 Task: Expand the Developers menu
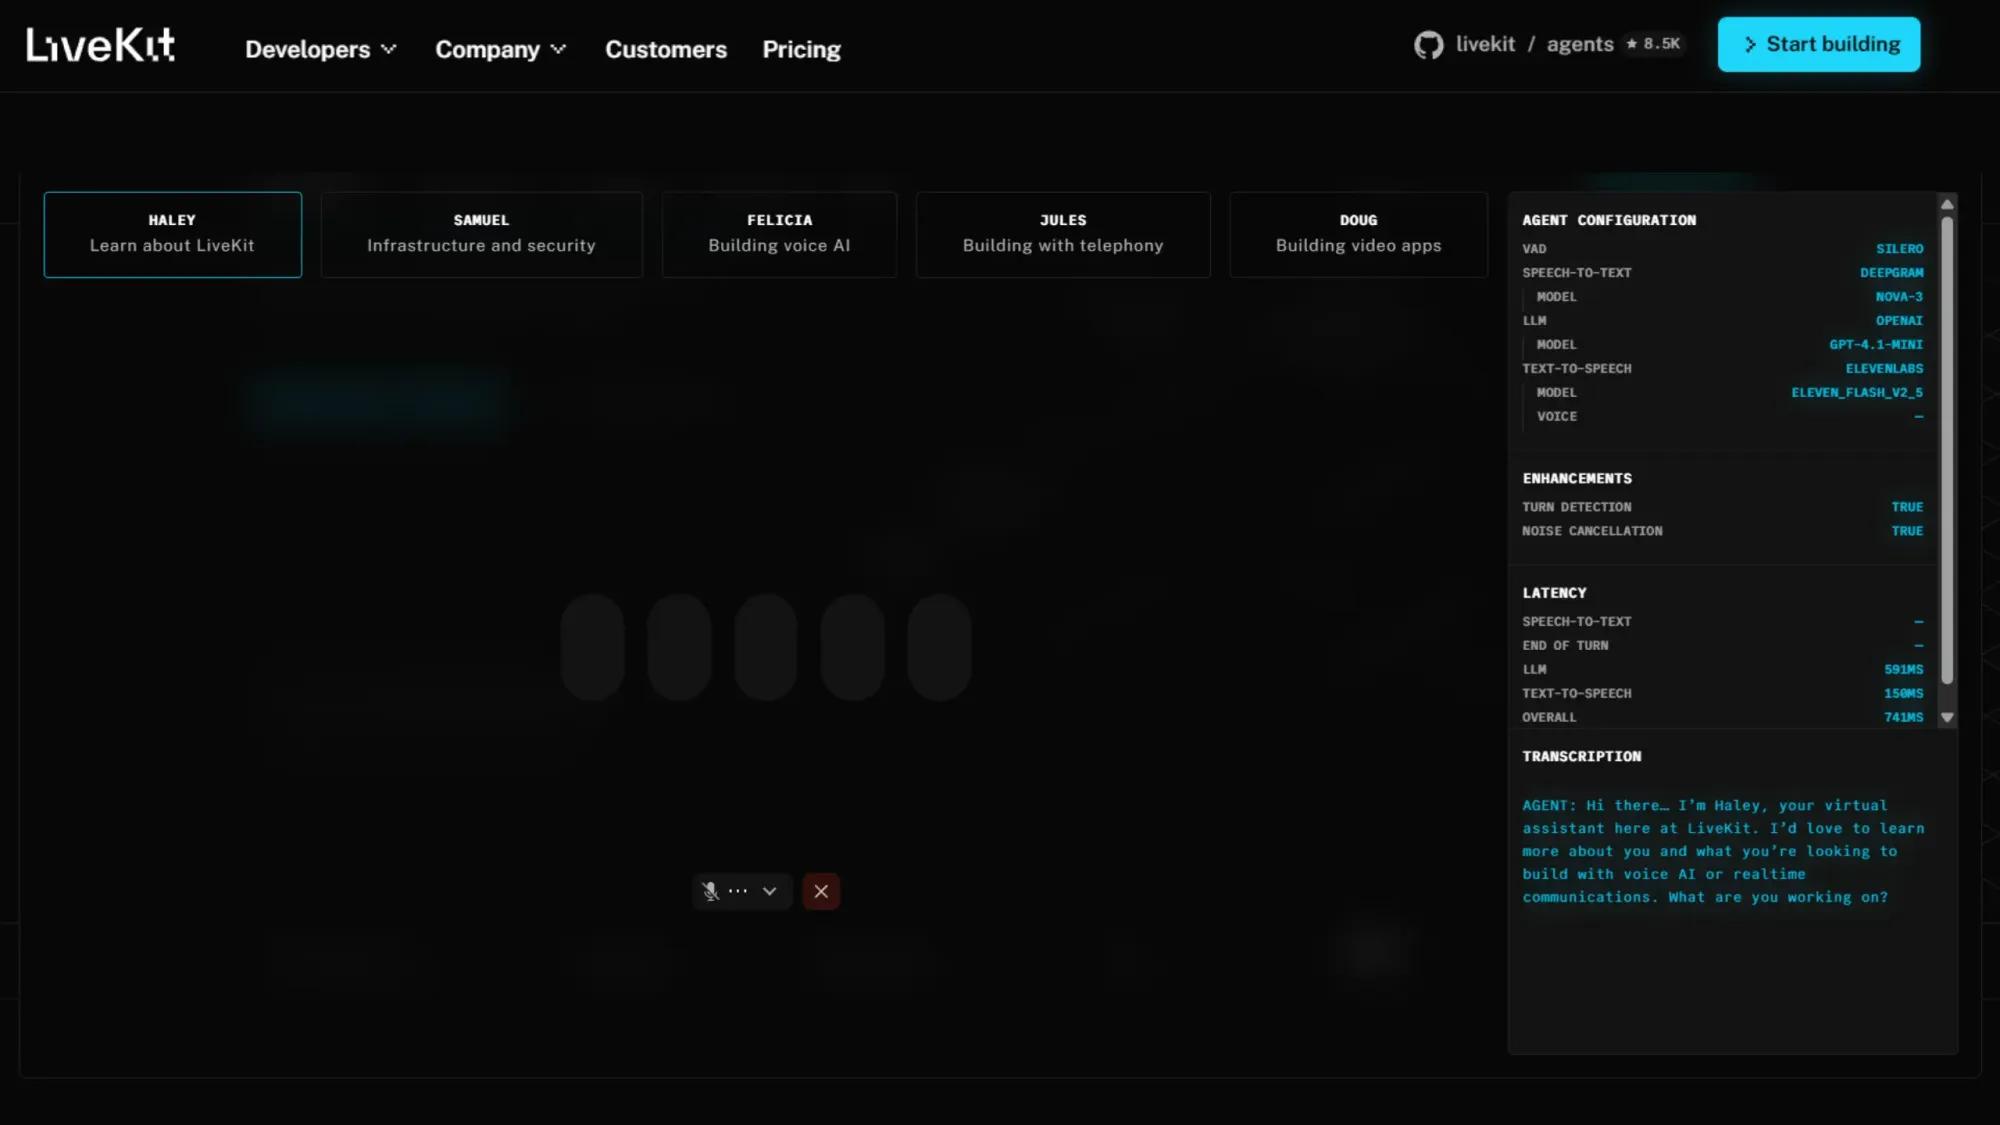point(320,49)
